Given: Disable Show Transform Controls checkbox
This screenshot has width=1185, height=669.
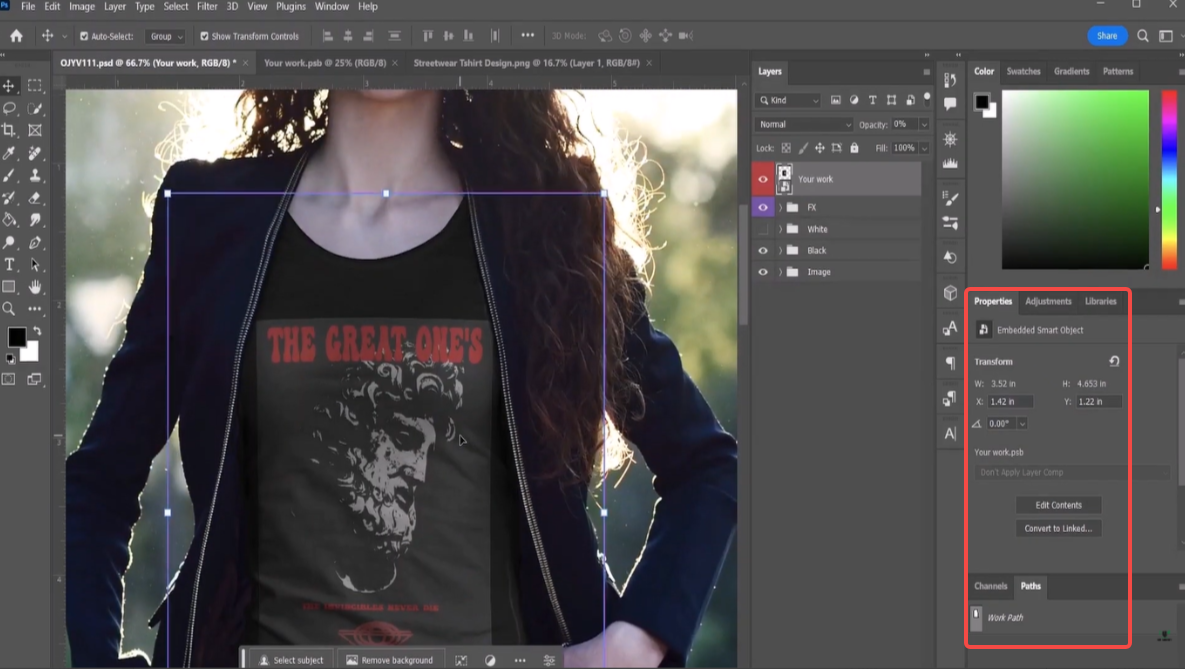Looking at the screenshot, I should click(x=204, y=36).
